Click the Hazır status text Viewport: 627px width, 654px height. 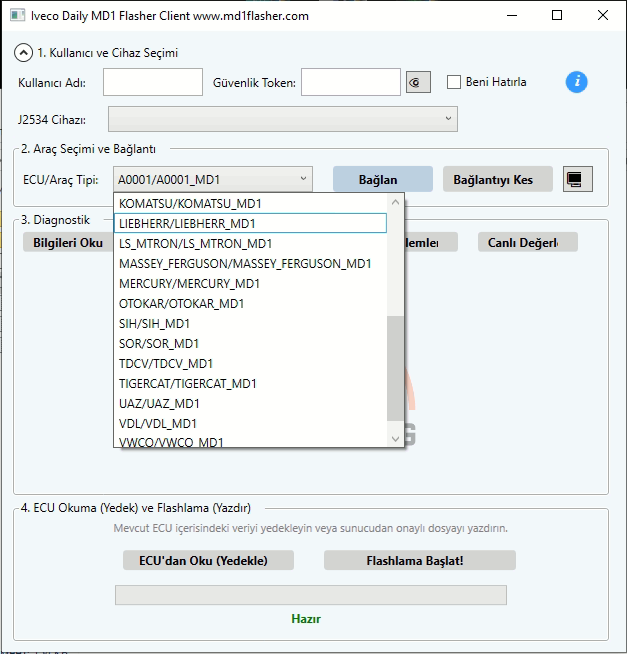[x=306, y=619]
